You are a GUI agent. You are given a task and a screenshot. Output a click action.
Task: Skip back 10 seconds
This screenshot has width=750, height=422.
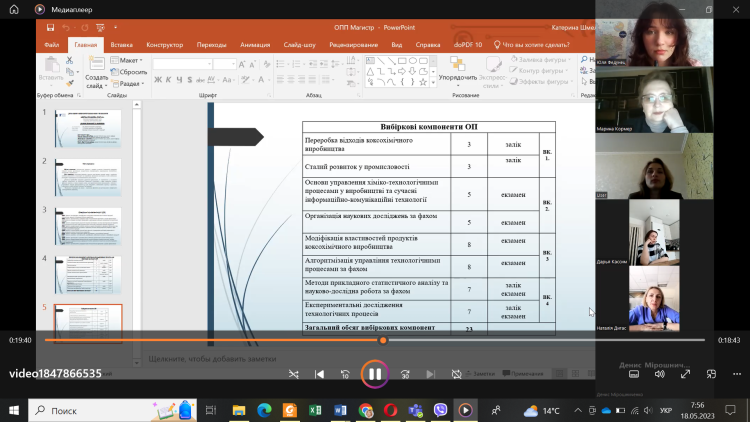[345, 374]
